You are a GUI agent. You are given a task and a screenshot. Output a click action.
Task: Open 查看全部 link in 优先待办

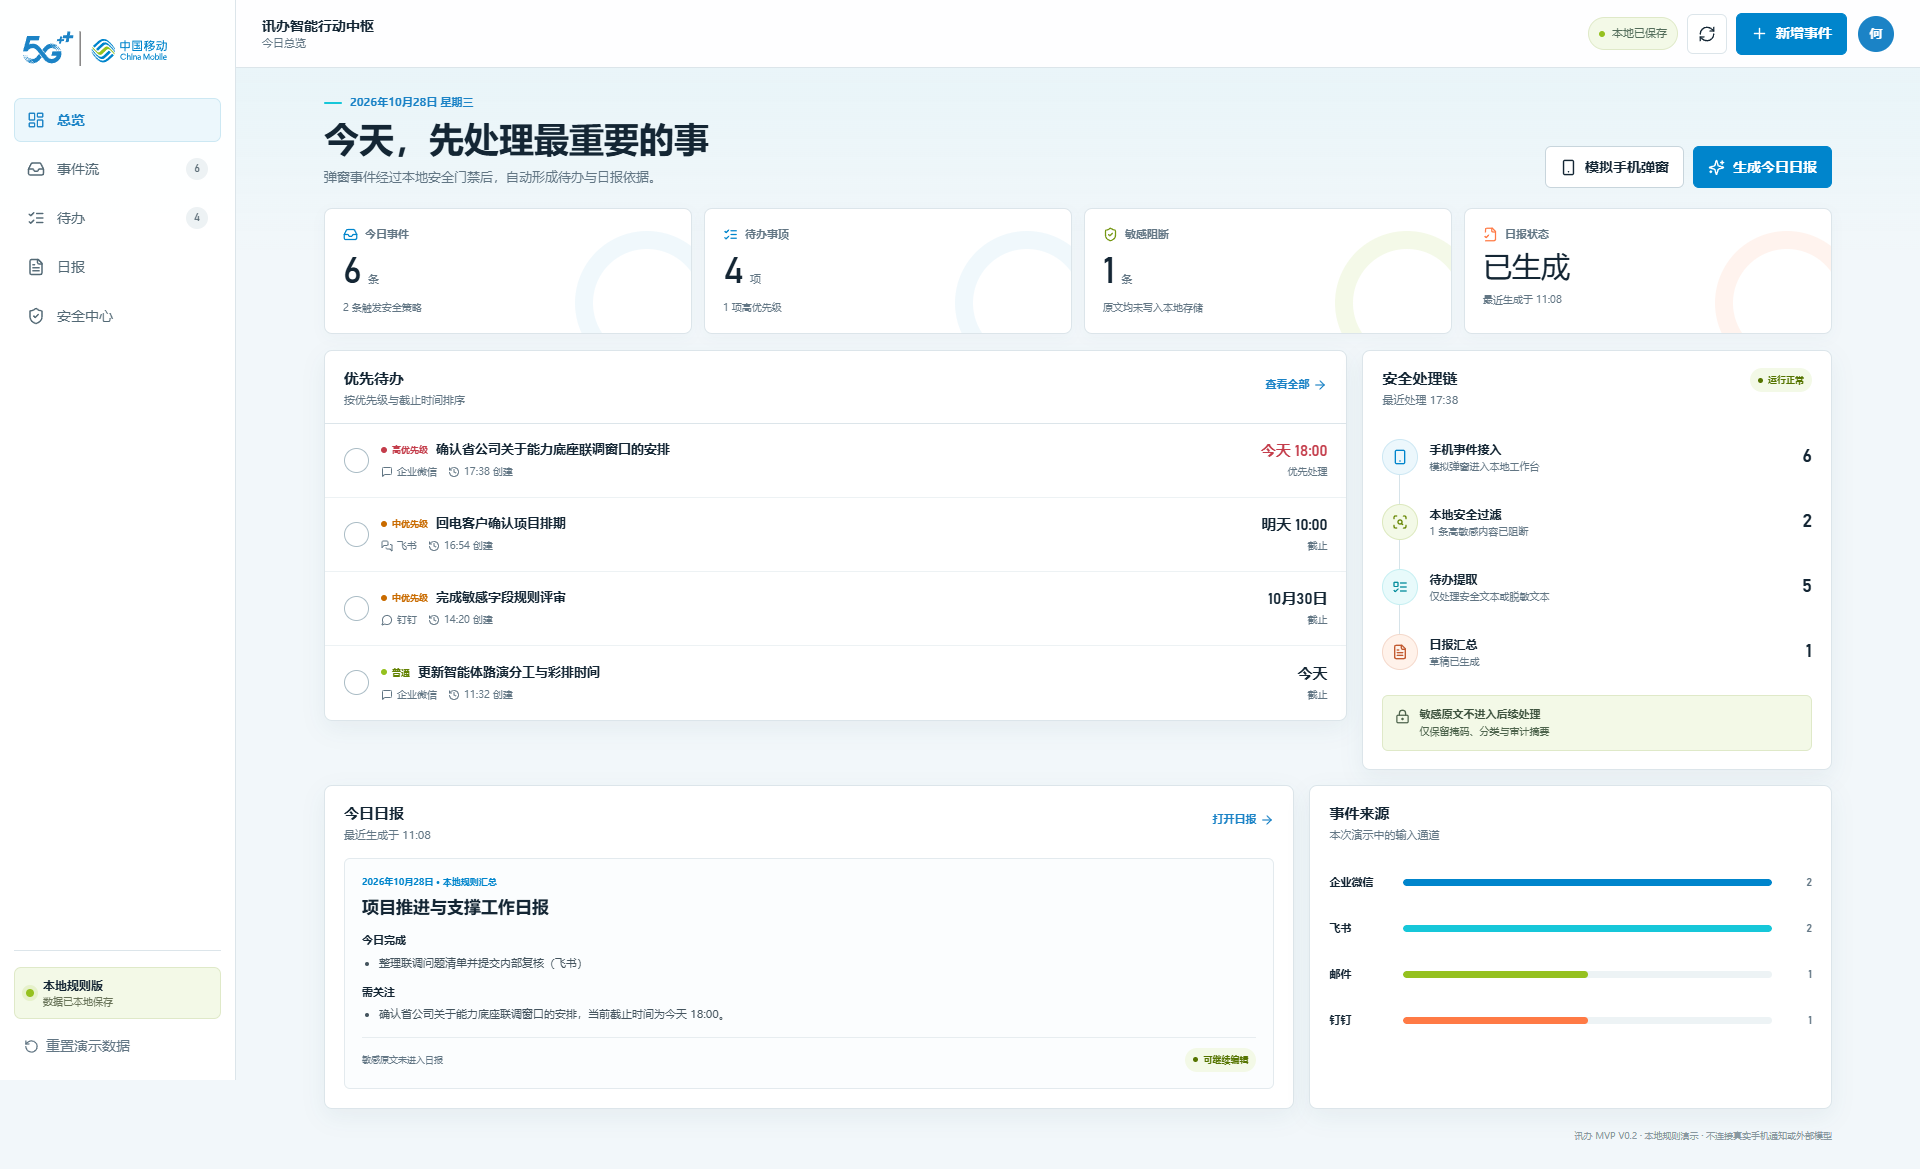pos(1295,385)
